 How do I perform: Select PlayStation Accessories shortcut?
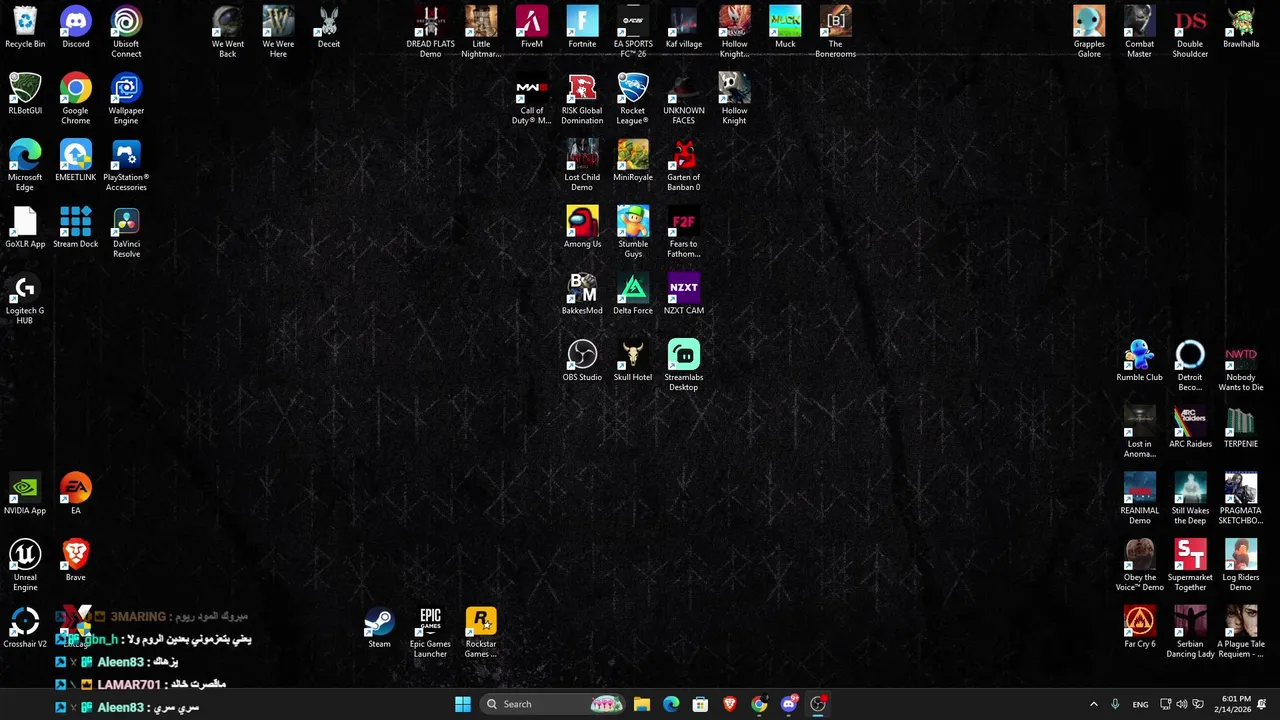126,165
